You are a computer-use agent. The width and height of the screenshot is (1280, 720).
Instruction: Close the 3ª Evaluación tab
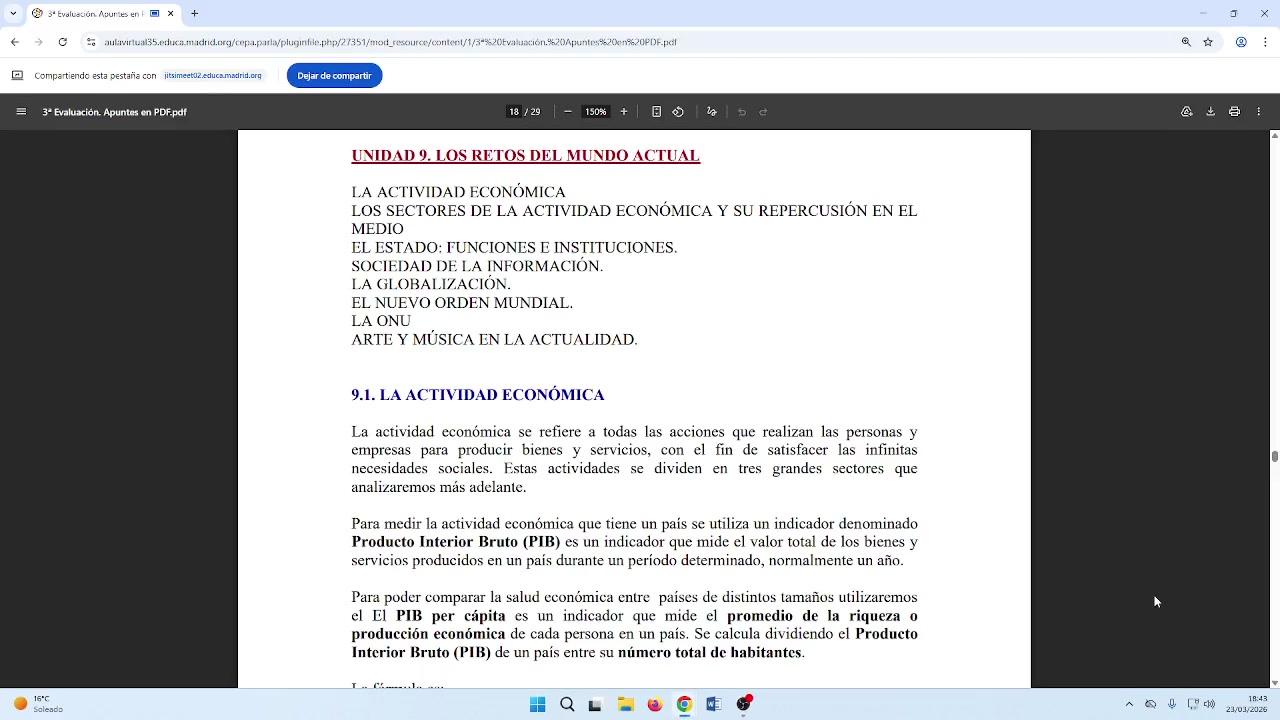(x=170, y=14)
